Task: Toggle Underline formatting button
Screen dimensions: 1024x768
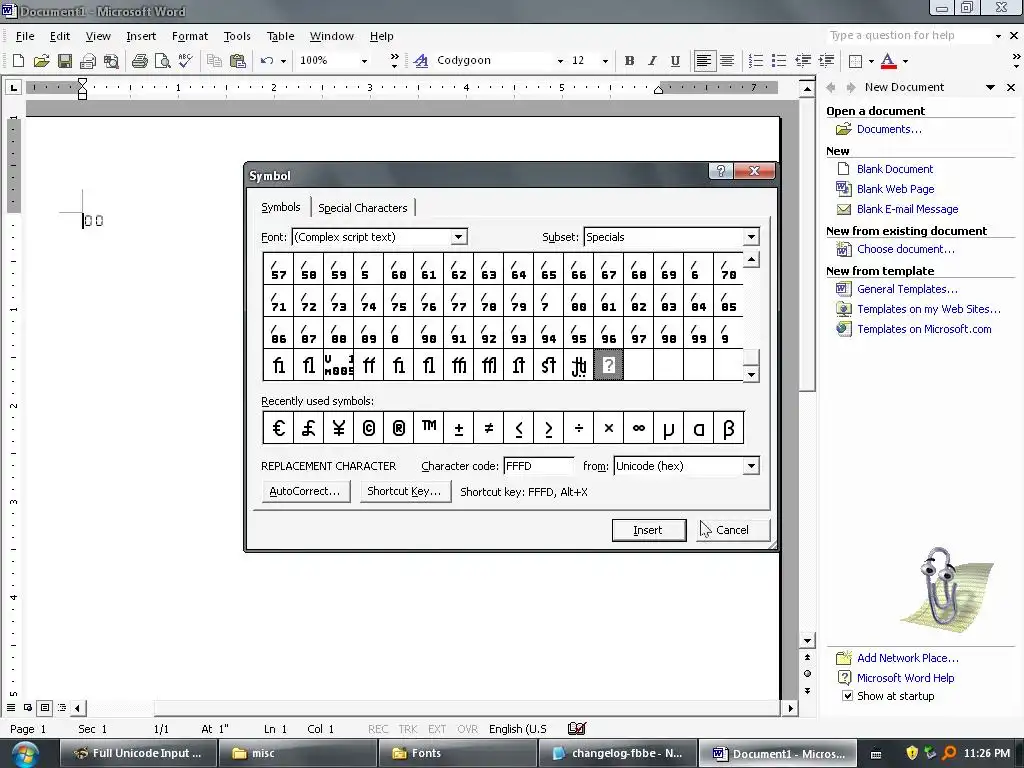Action: [x=675, y=61]
